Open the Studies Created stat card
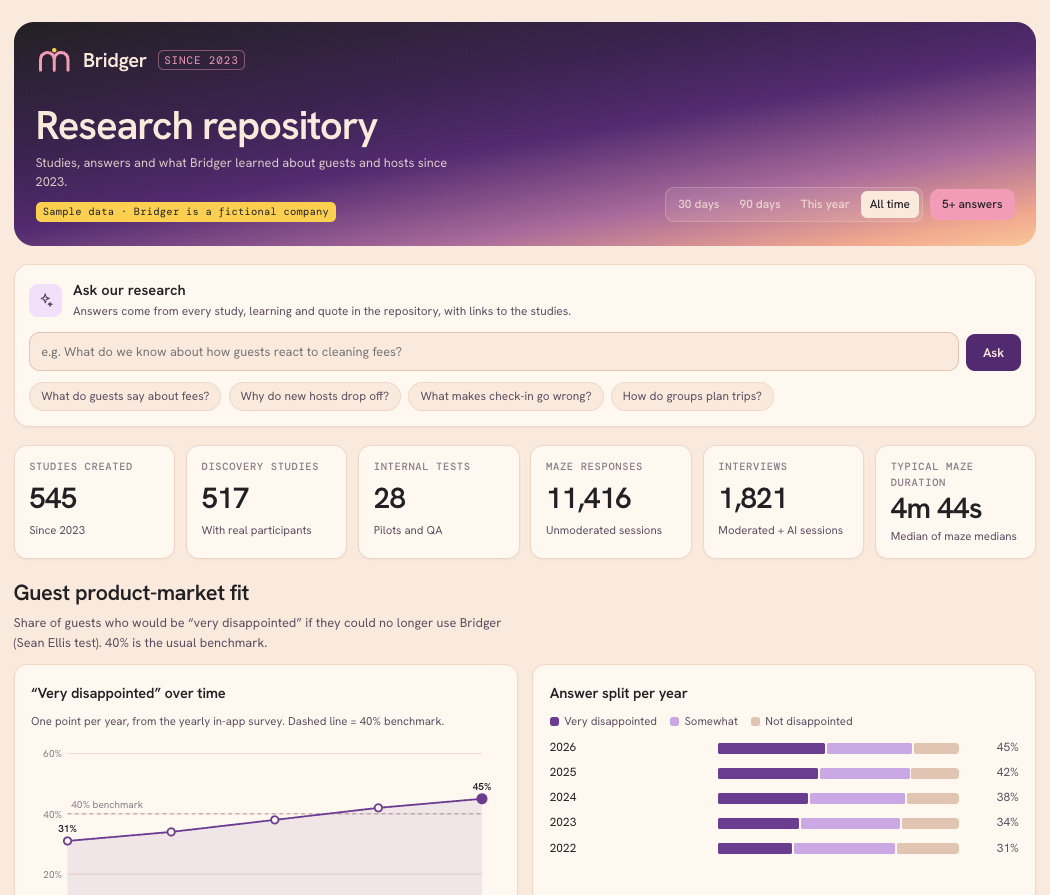Viewport: 1050px width, 895px height. [x=94, y=502]
